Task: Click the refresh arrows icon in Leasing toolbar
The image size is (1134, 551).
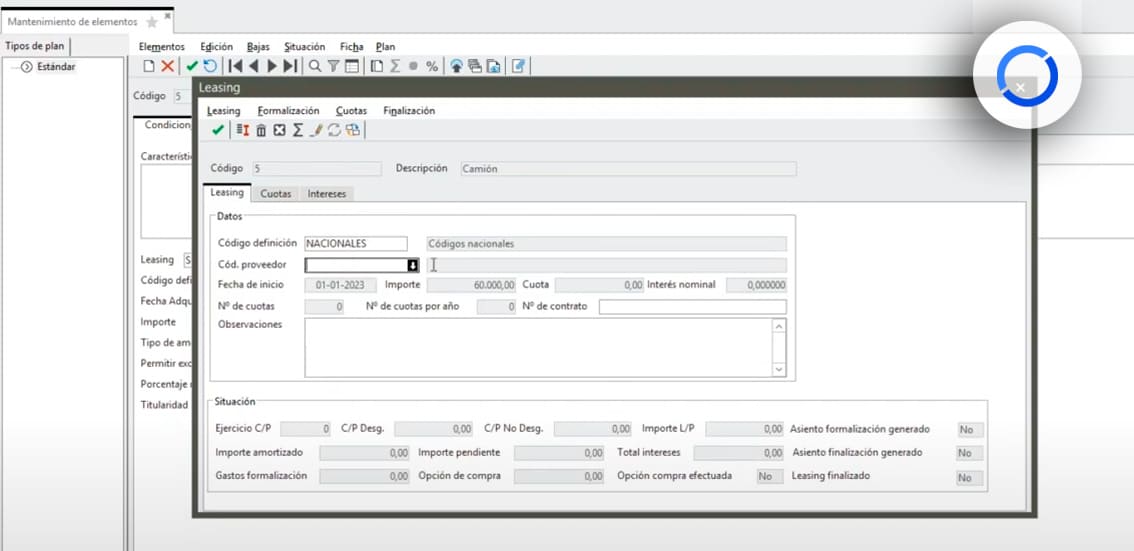Action: pyautogui.click(x=334, y=130)
